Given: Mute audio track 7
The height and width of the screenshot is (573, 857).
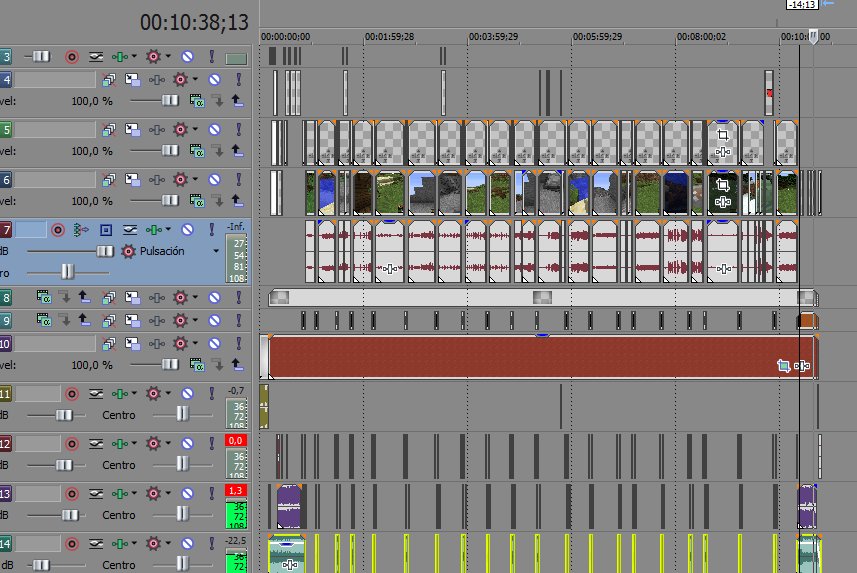Looking at the screenshot, I should click(x=187, y=230).
